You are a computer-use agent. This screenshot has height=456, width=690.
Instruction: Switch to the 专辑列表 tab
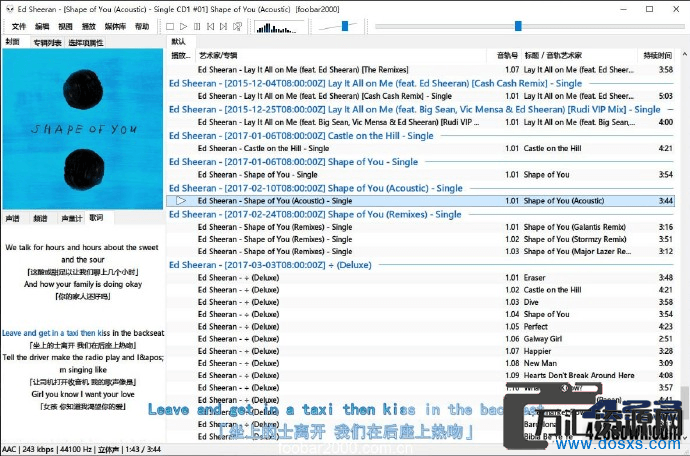[x=48, y=43]
